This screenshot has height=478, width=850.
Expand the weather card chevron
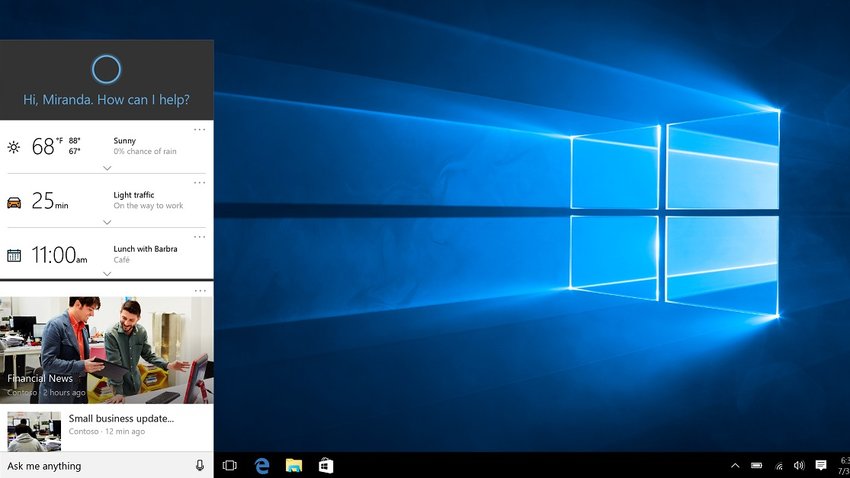[x=107, y=168]
